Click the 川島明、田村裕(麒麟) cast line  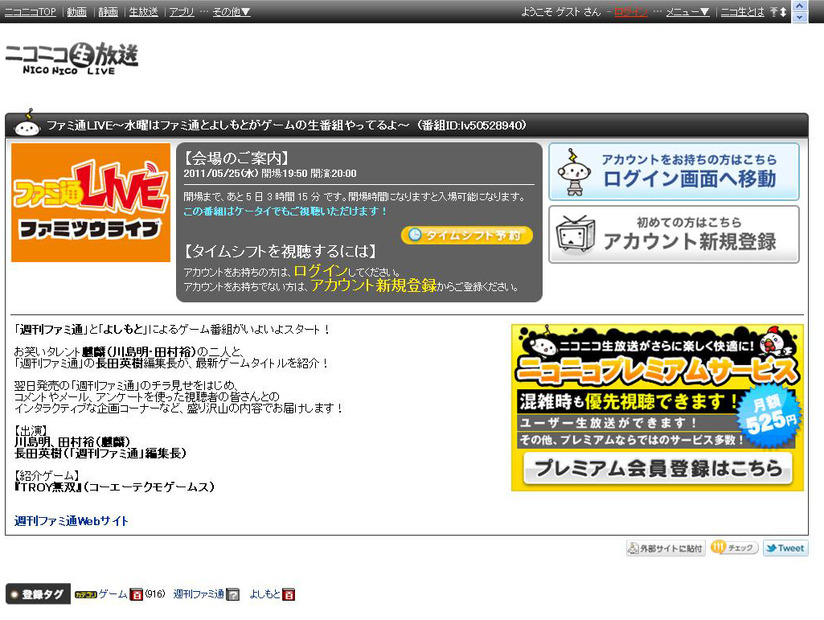pyautogui.click(x=72, y=442)
